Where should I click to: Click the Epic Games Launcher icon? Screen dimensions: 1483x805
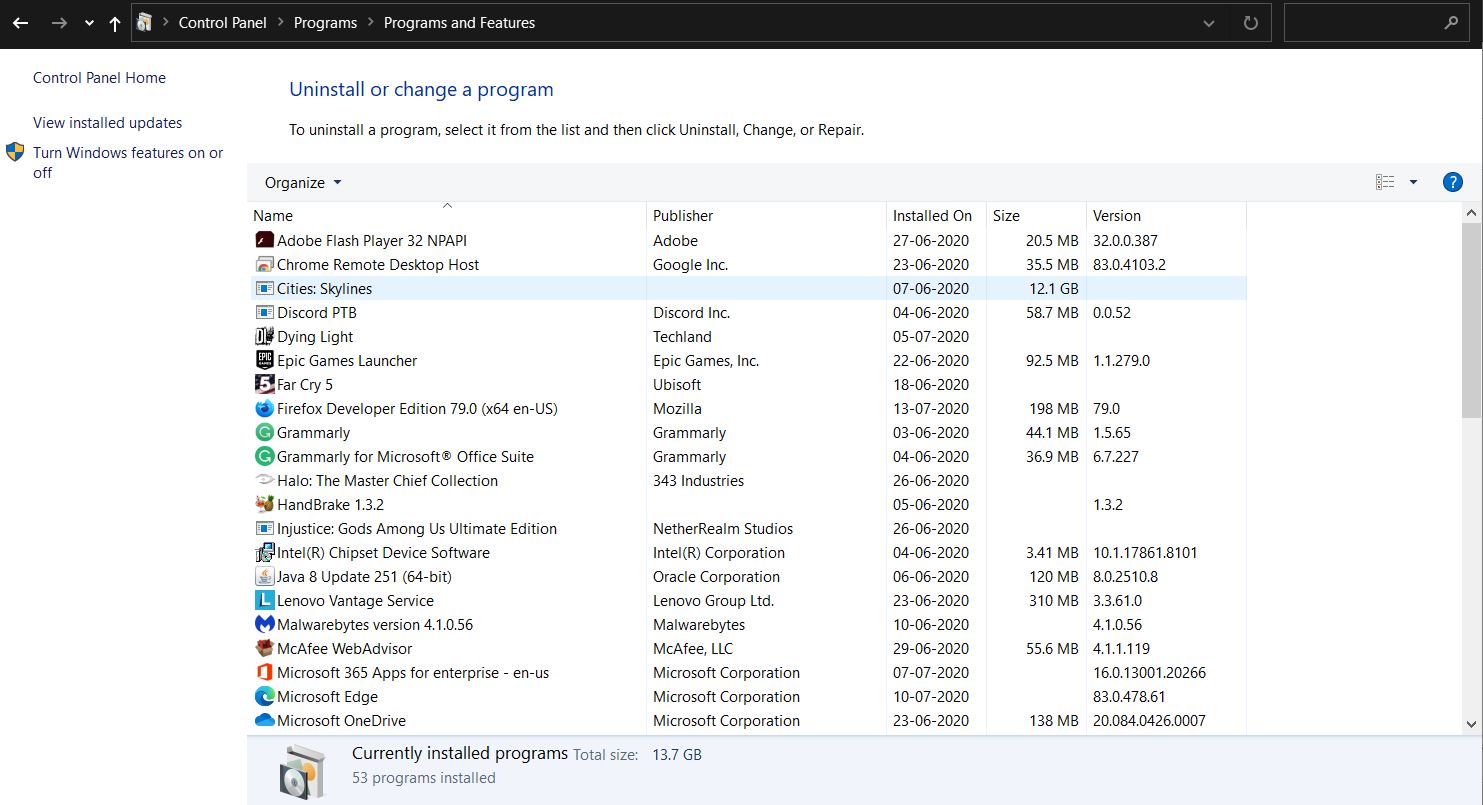[264, 360]
